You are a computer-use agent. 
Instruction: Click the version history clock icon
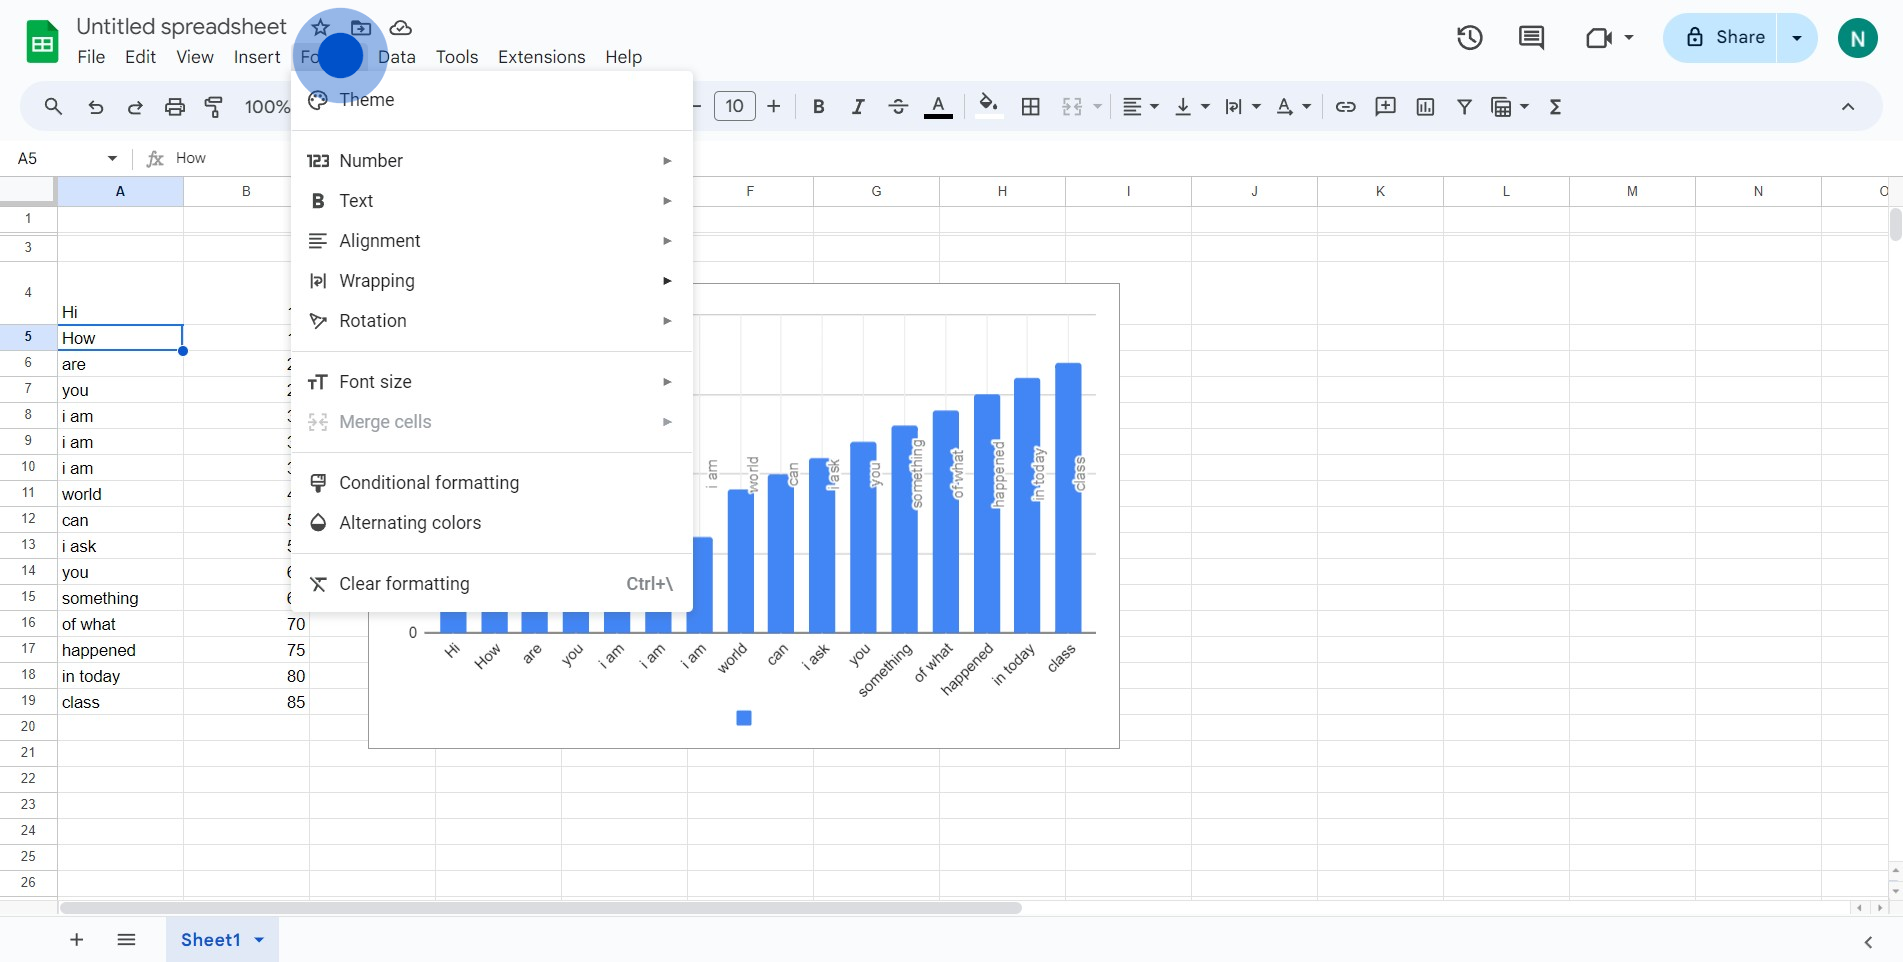[x=1469, y=38]
